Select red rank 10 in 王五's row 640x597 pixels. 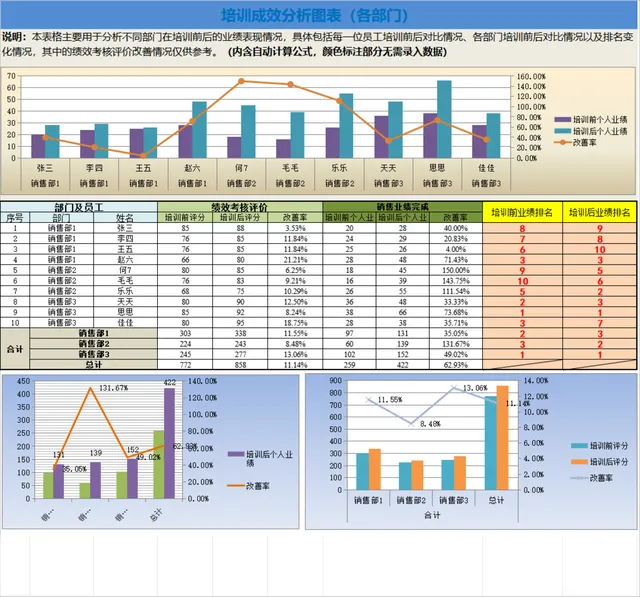[600, 249]
